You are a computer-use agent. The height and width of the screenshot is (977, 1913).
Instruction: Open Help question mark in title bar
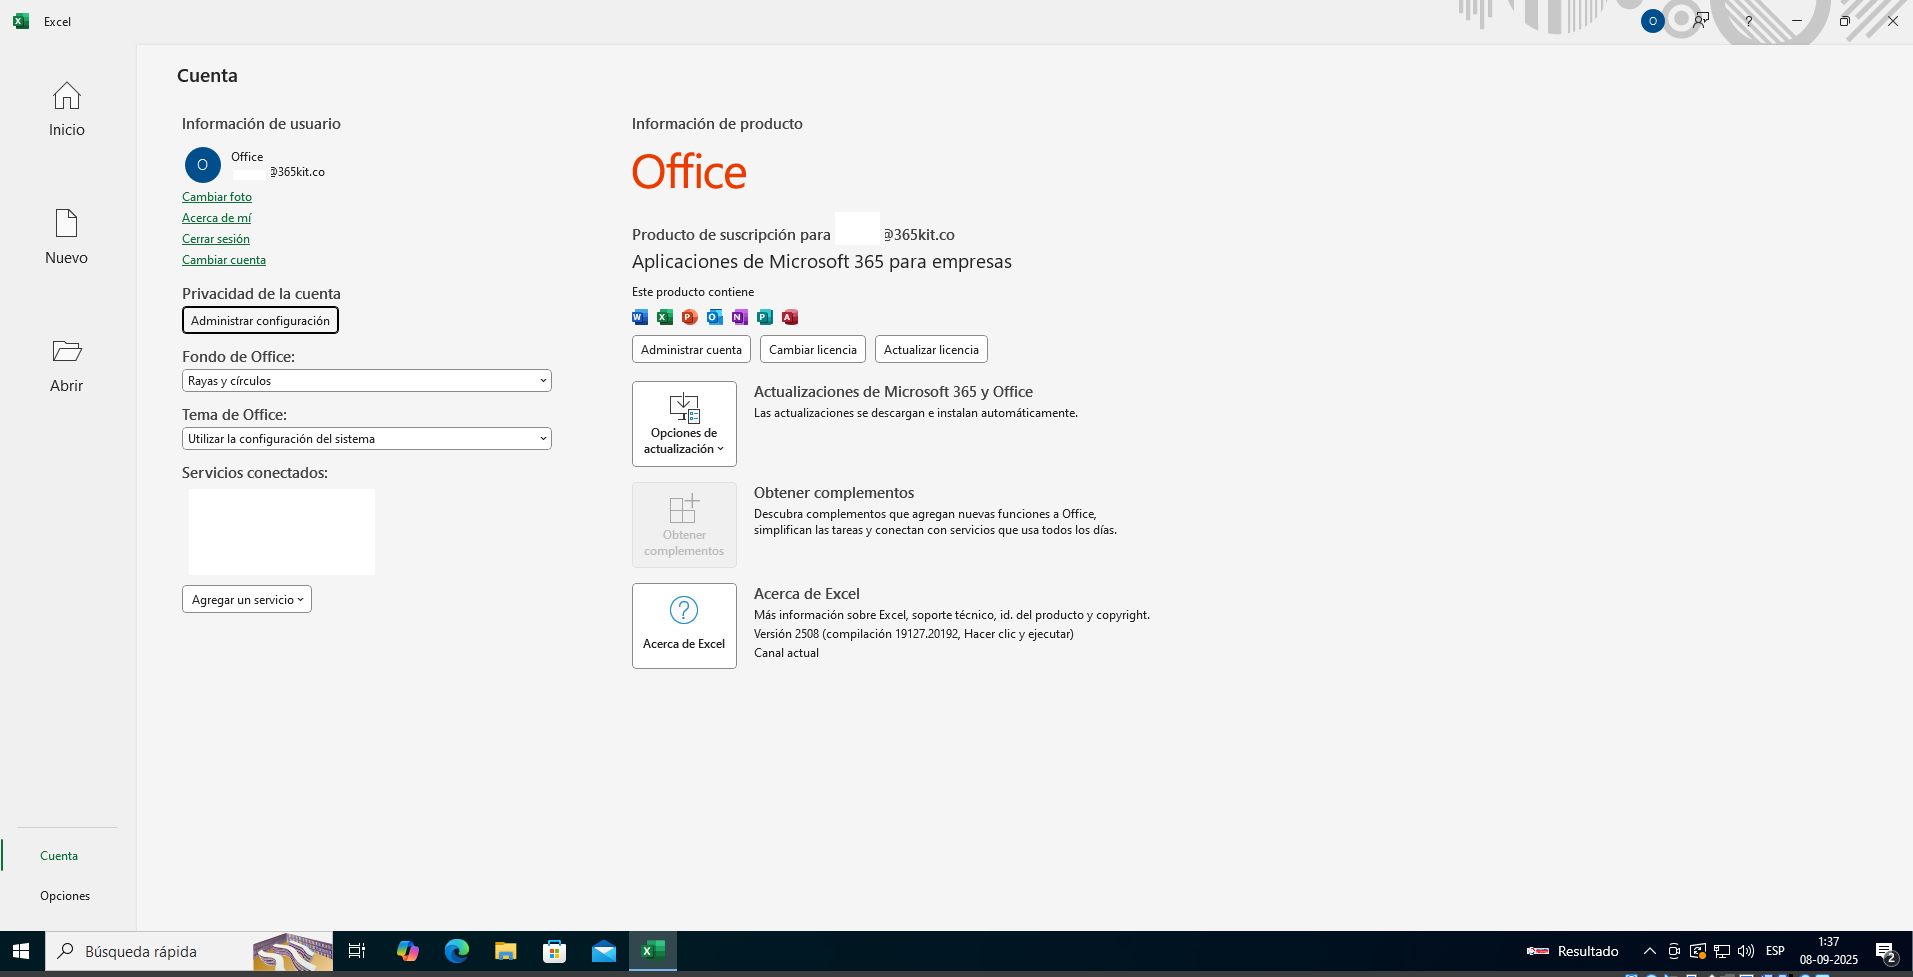(1749, 21)
